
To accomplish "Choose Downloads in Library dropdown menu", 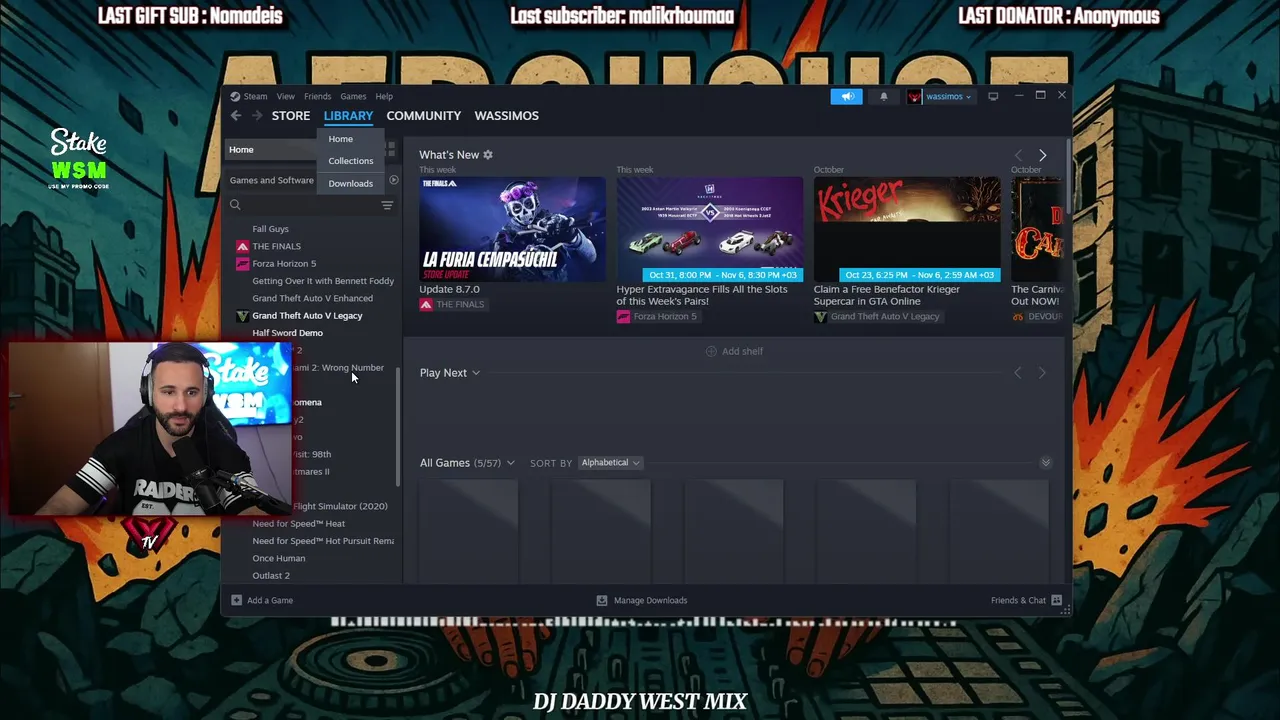I will tap(351, 184).
